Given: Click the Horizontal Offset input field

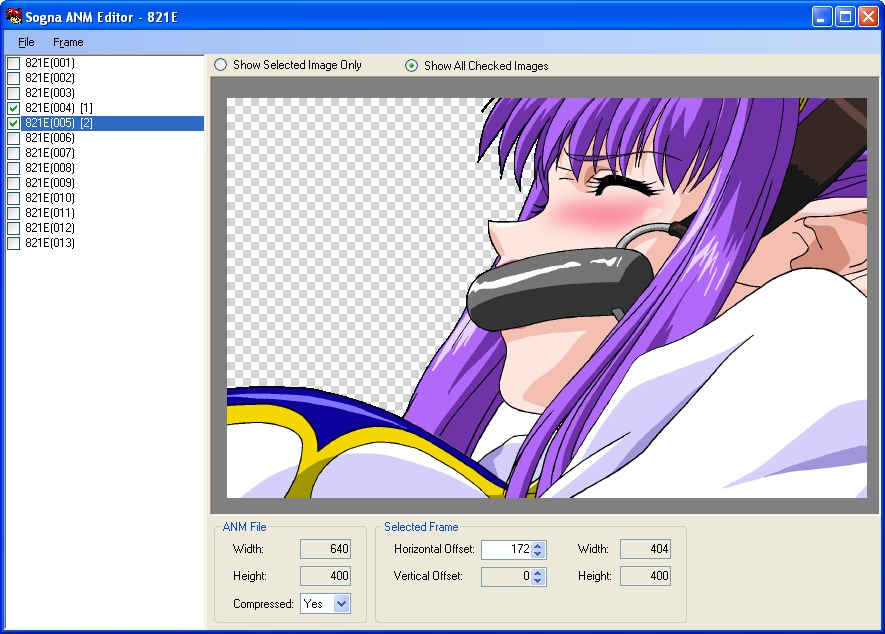Looking at the screenshot, I should pos(506,549).
